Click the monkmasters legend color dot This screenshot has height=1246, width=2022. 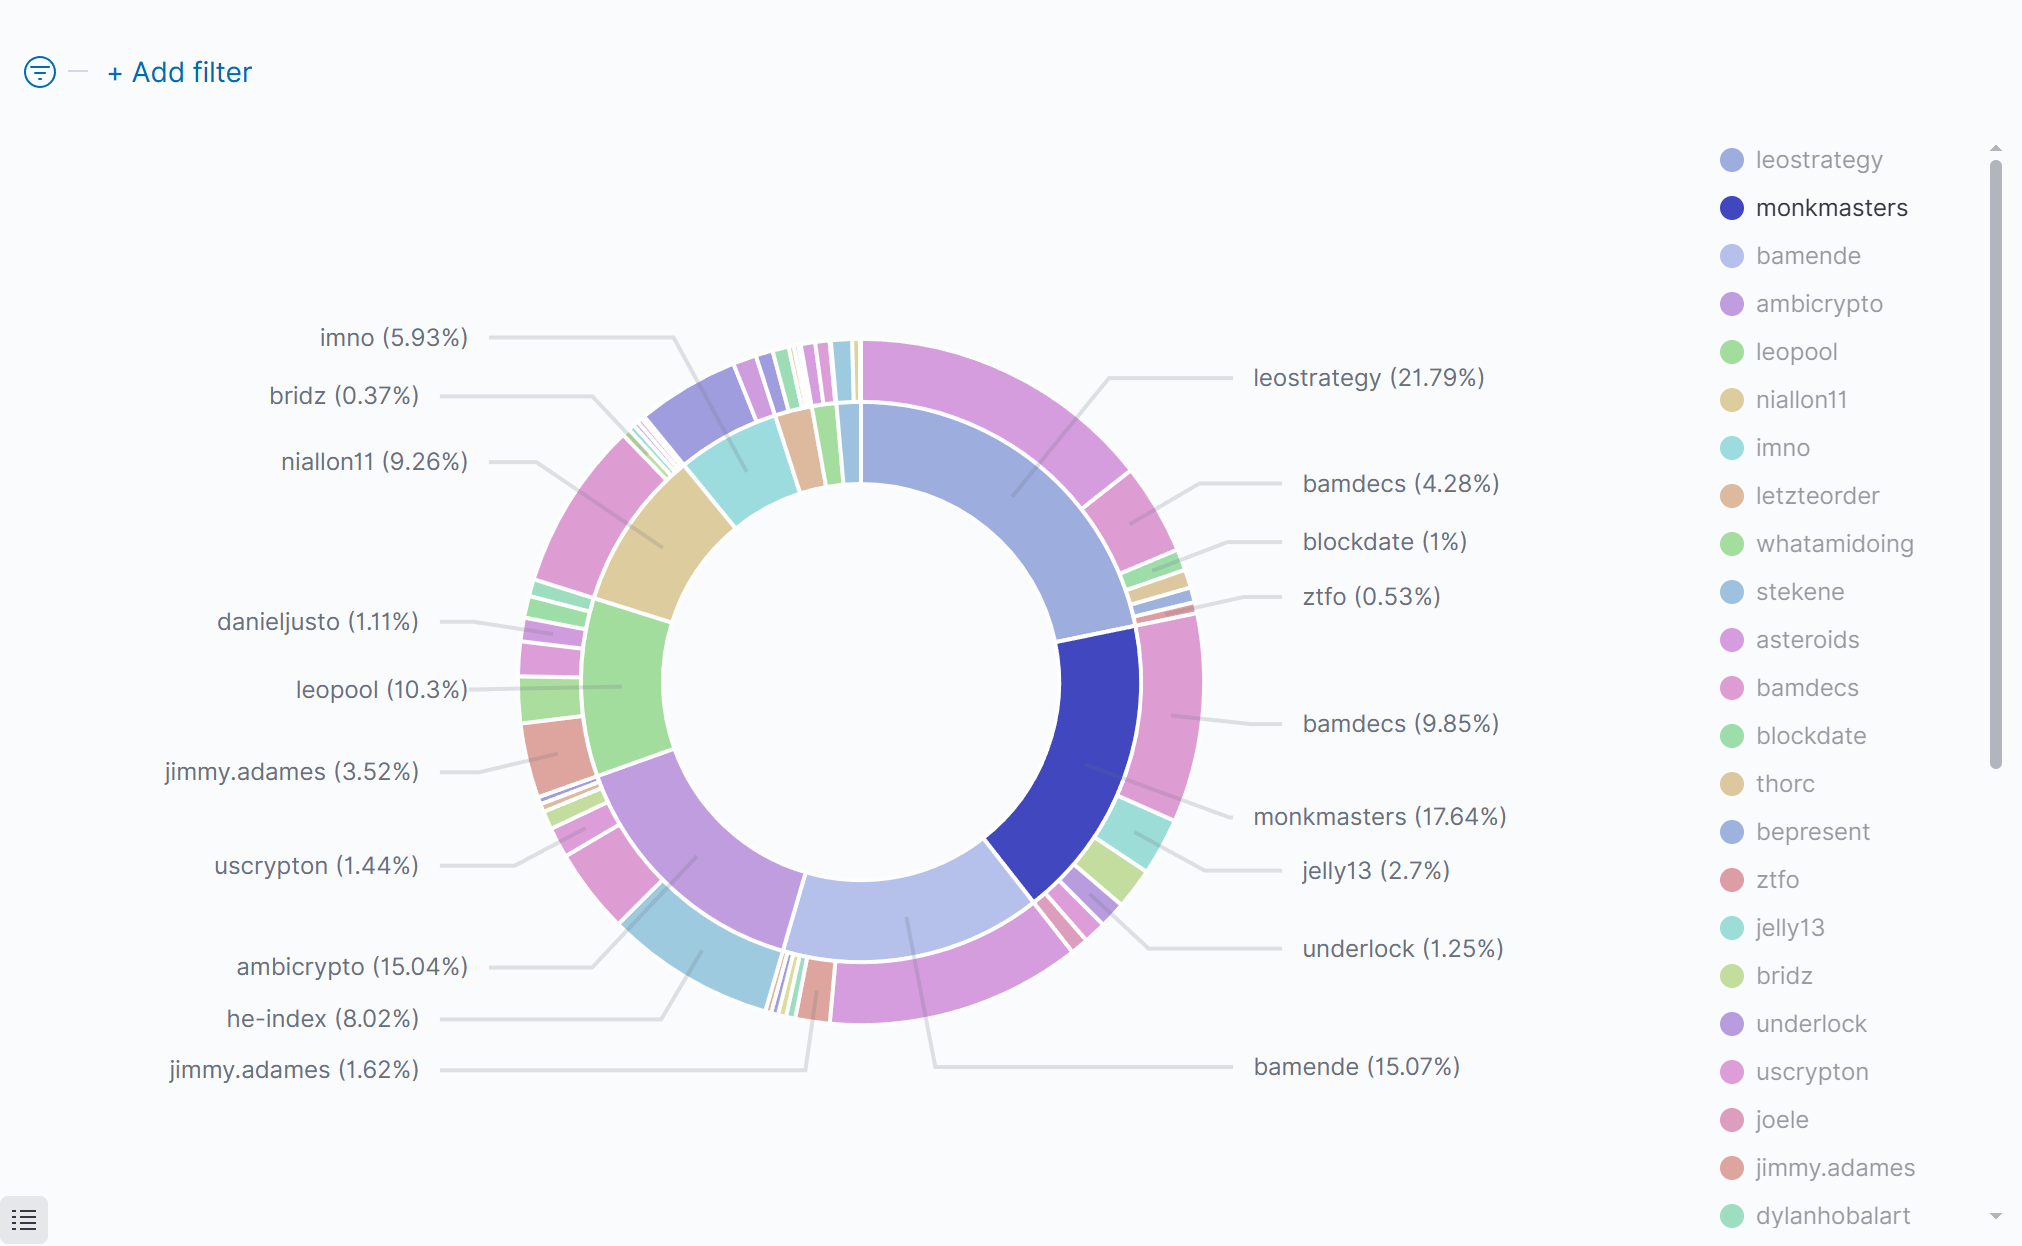[x=1732, y=208]
